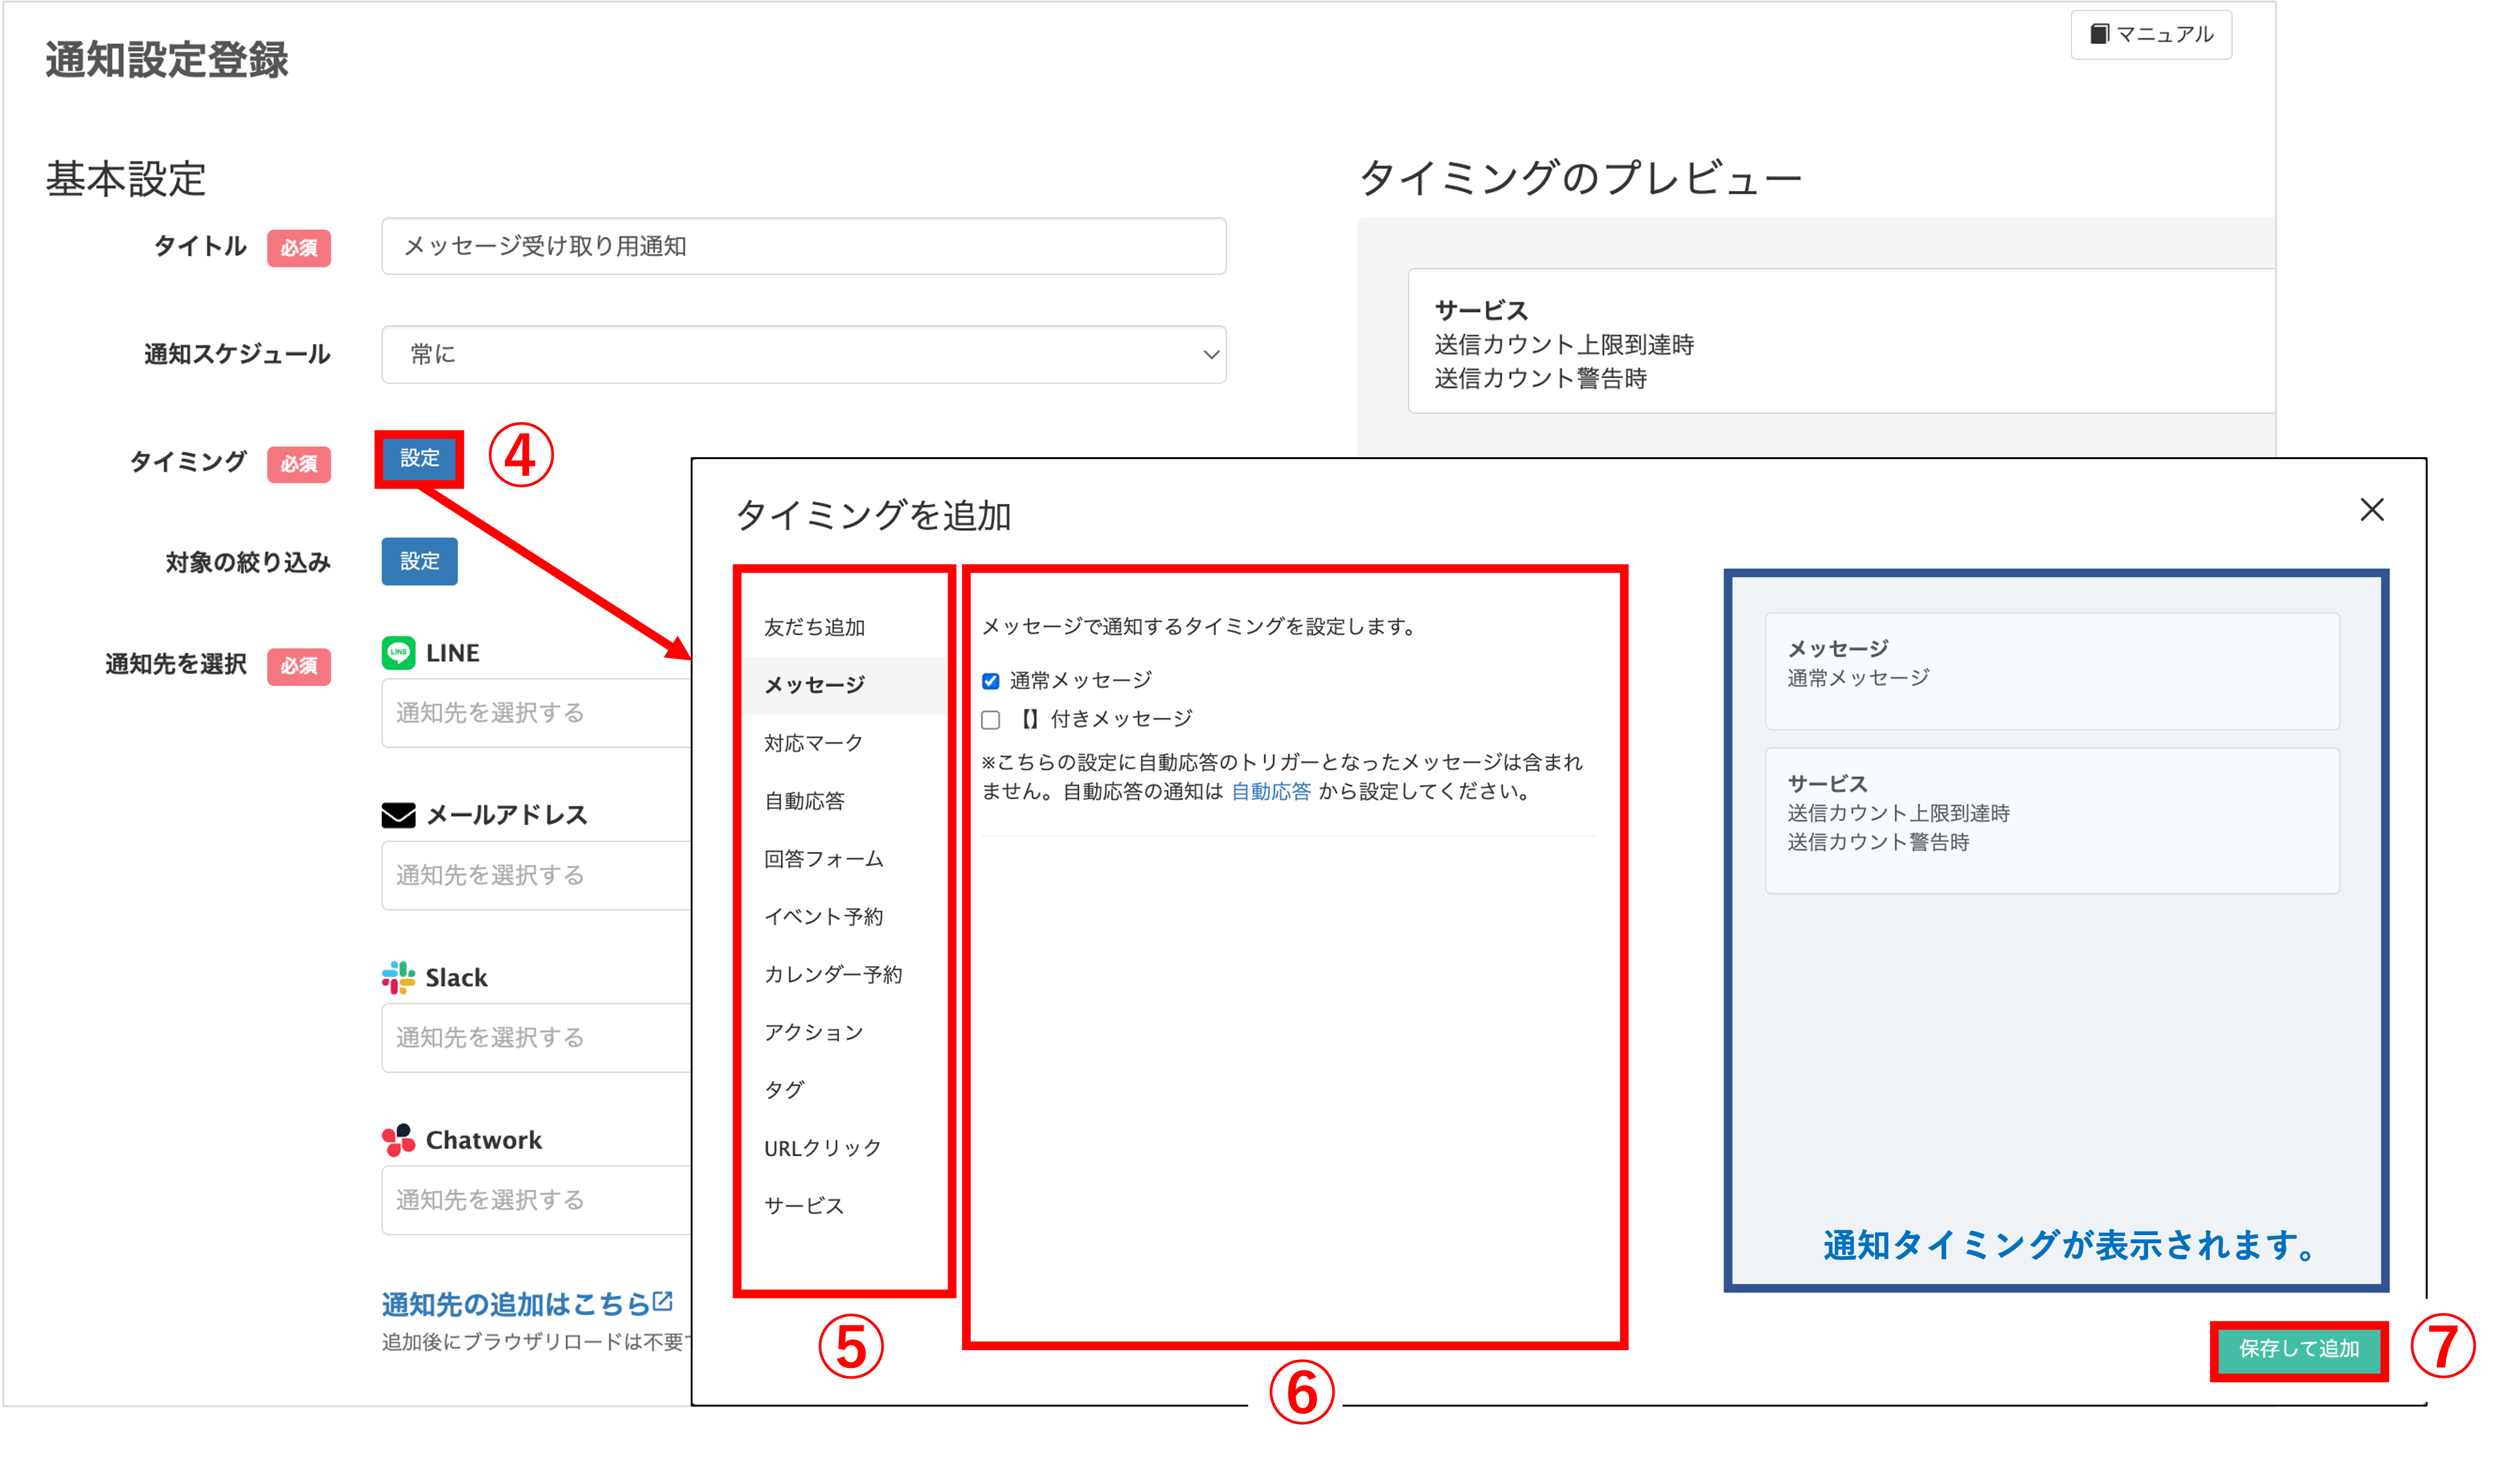
Task: Click the LINE logo icon
Action: pos(398,653)
